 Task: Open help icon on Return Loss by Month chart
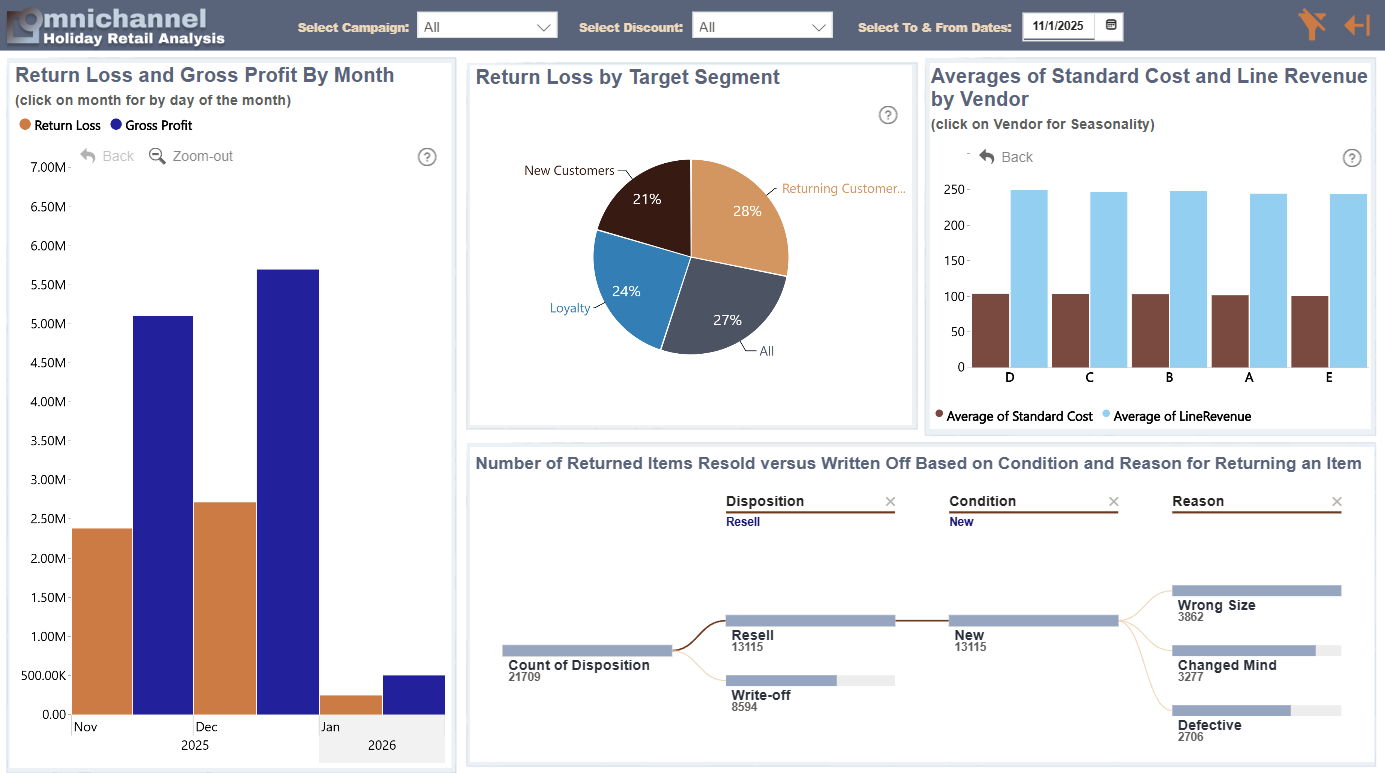[x=427, y=157]
